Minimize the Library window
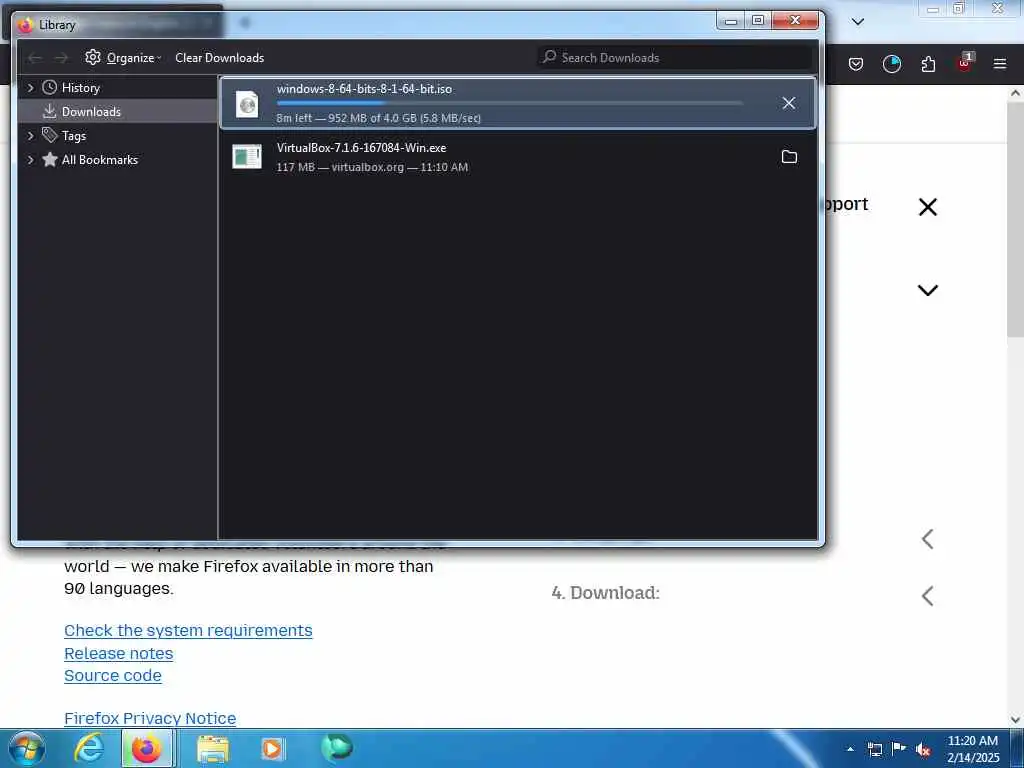 [x=731, y=21]
